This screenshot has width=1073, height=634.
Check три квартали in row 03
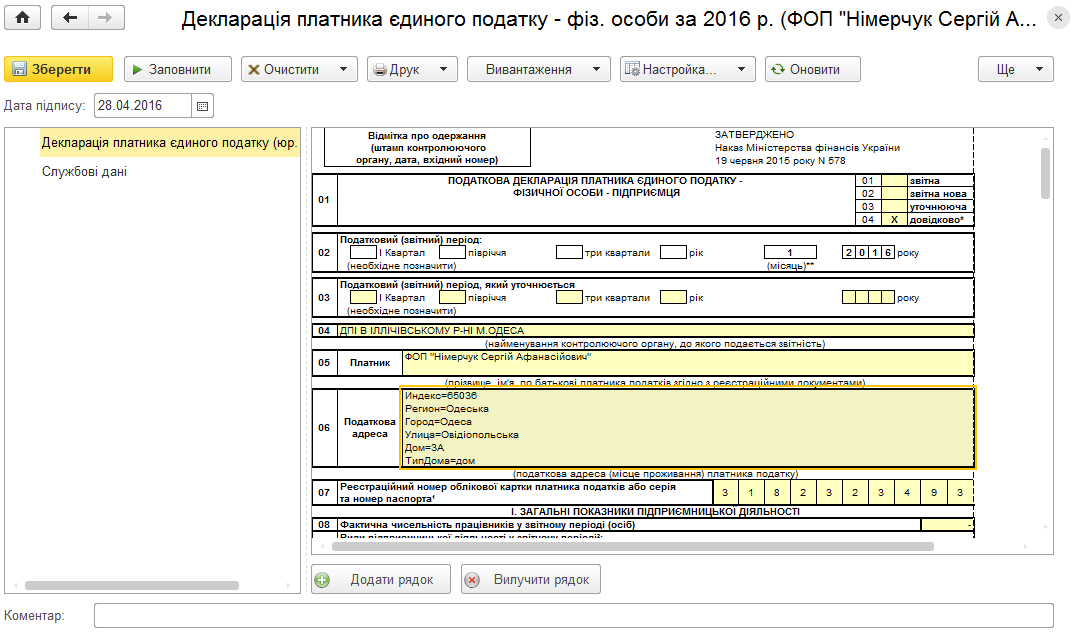[x=569, y=297]
